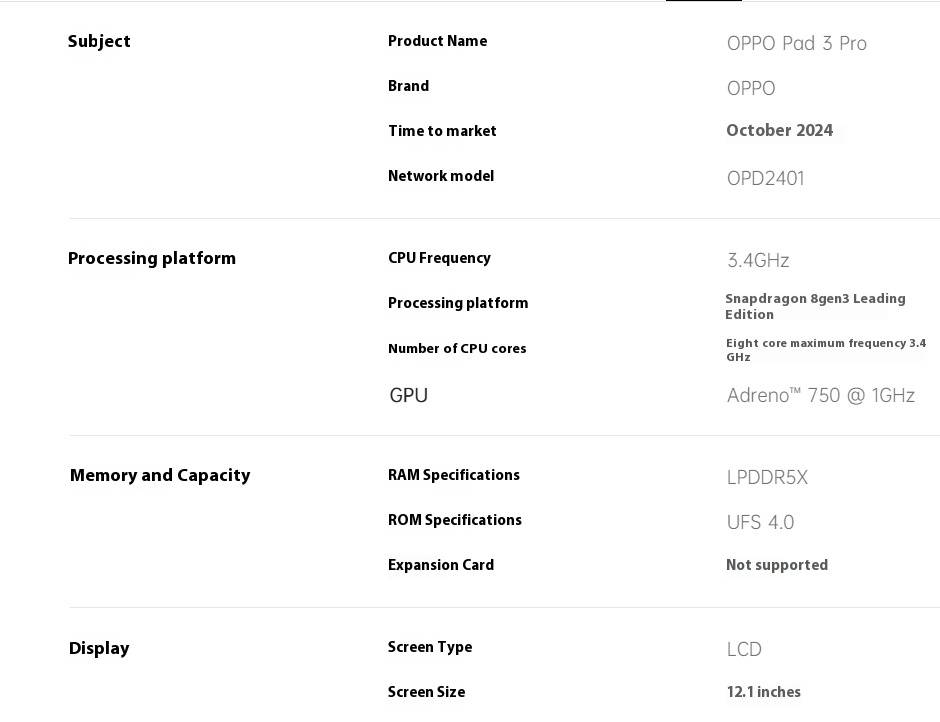Click the Brand value OPPO
940x722 pixels.
(750, 88)
